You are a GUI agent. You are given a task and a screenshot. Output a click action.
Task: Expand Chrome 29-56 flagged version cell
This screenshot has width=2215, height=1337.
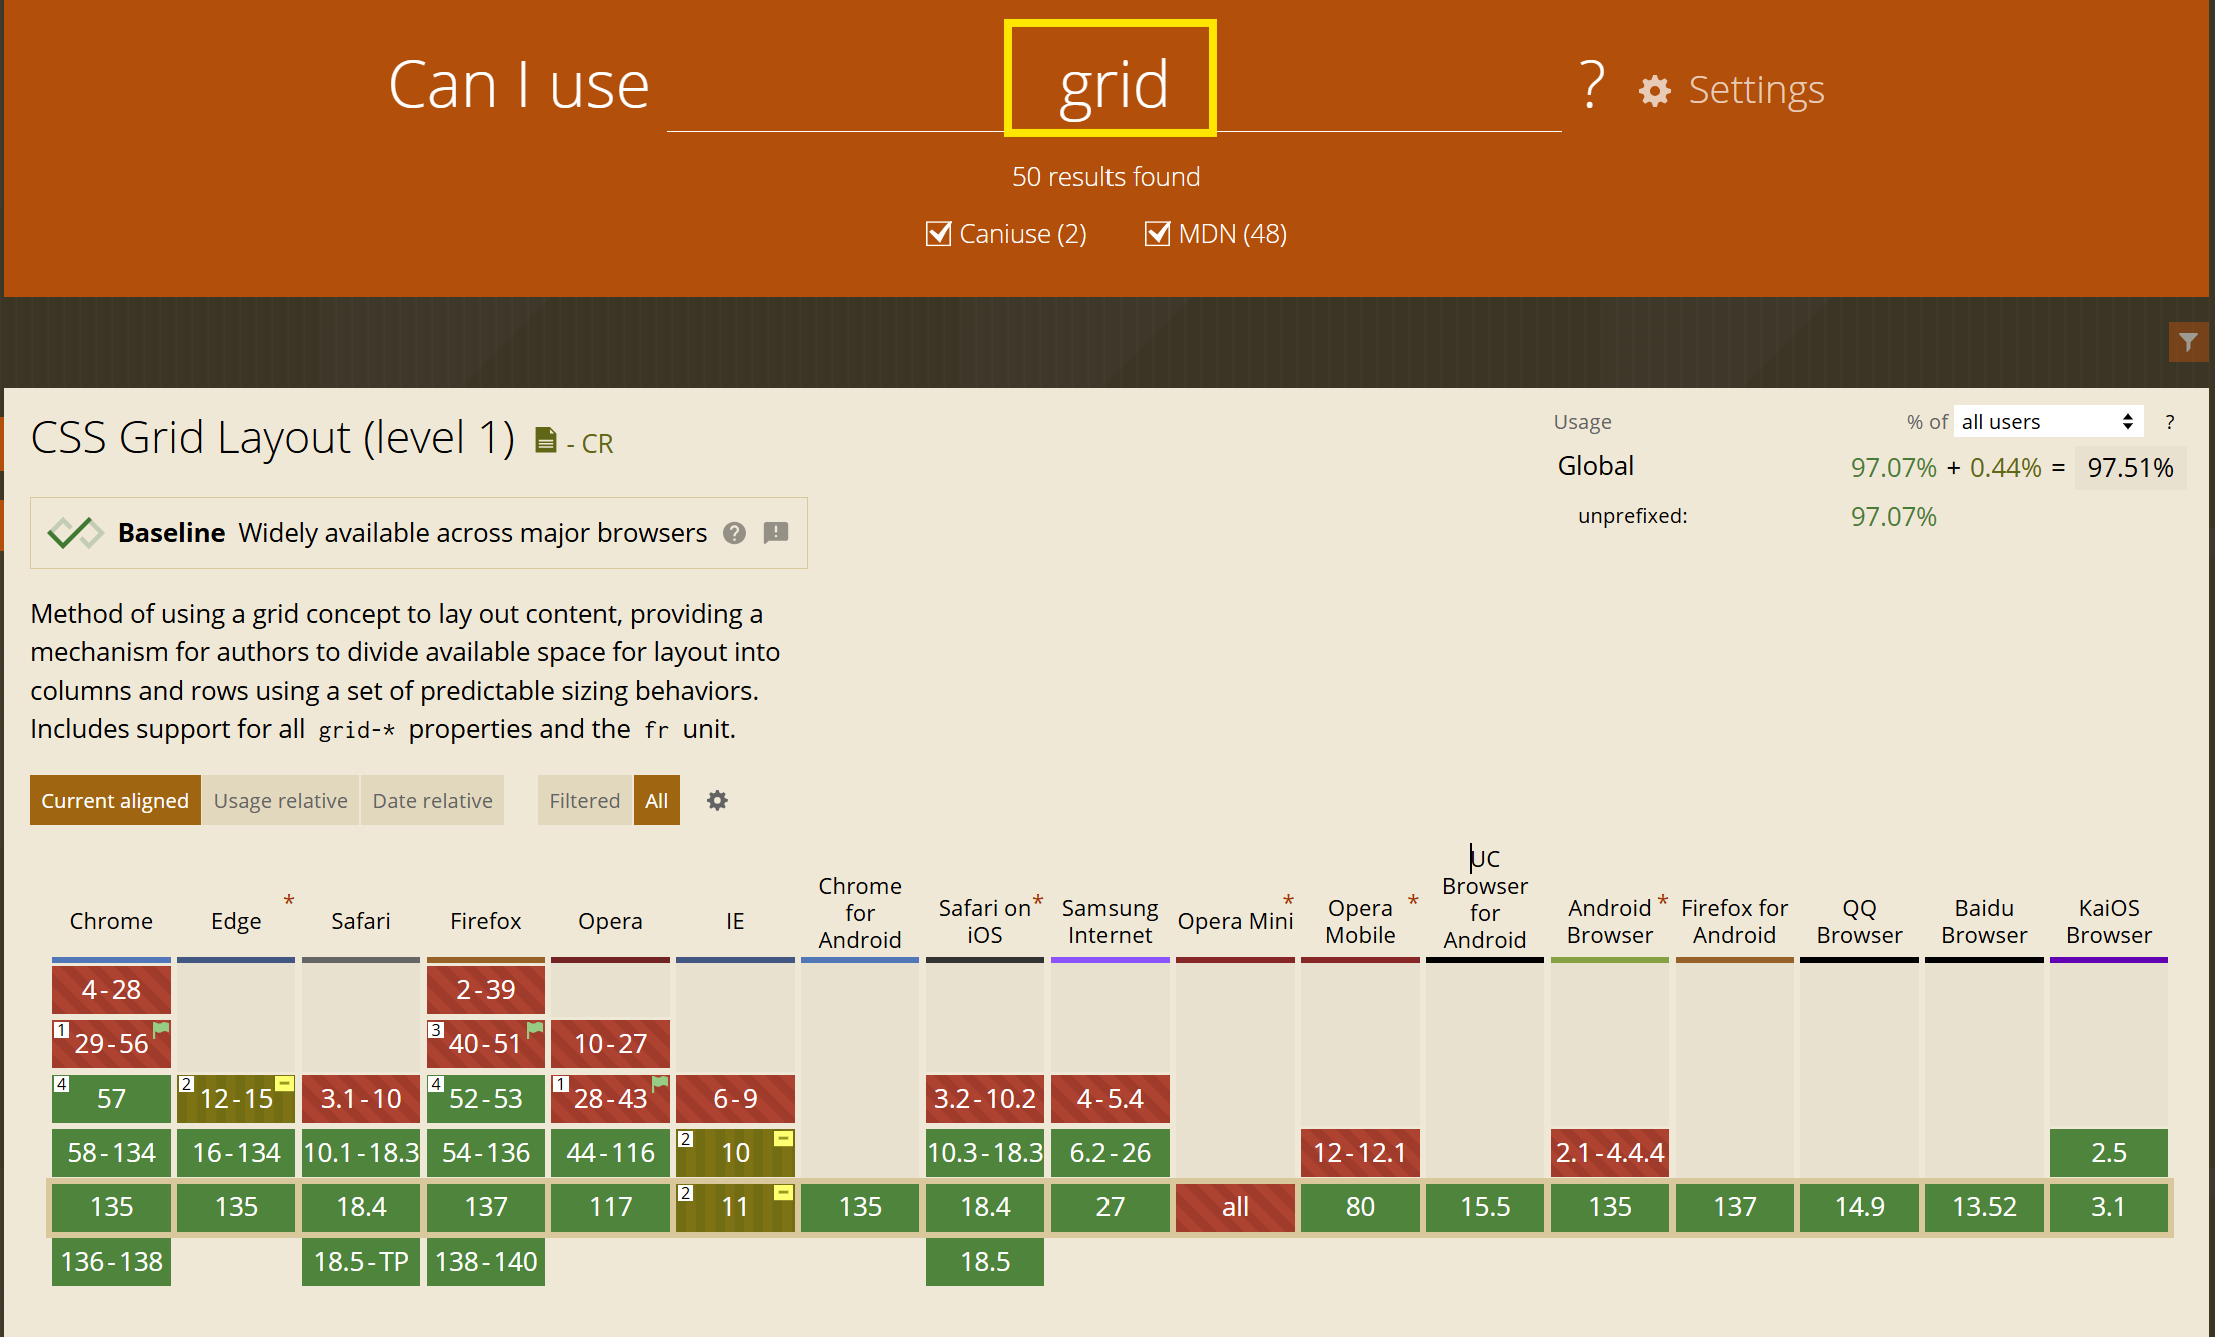111,1044
